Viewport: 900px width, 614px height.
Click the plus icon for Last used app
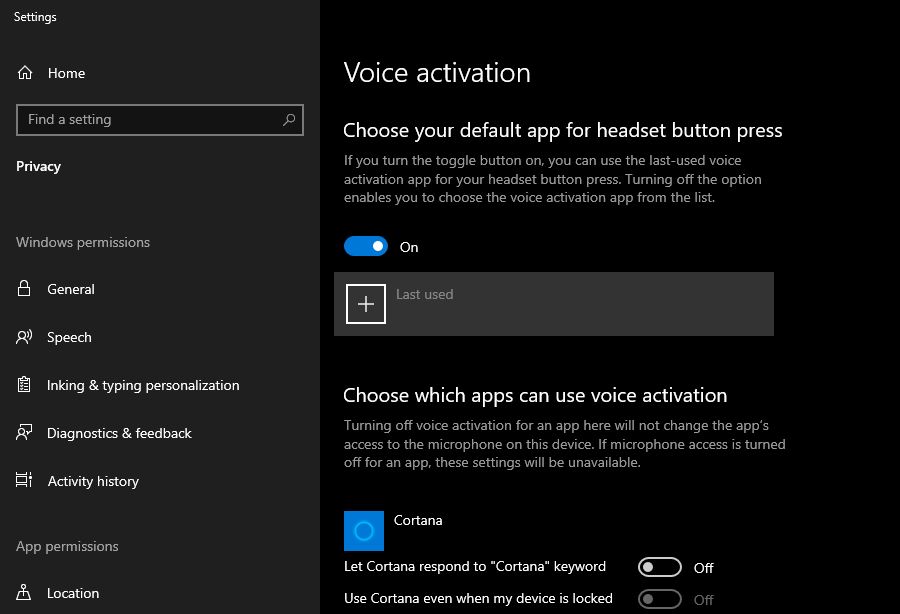click(x=366, y=304)
